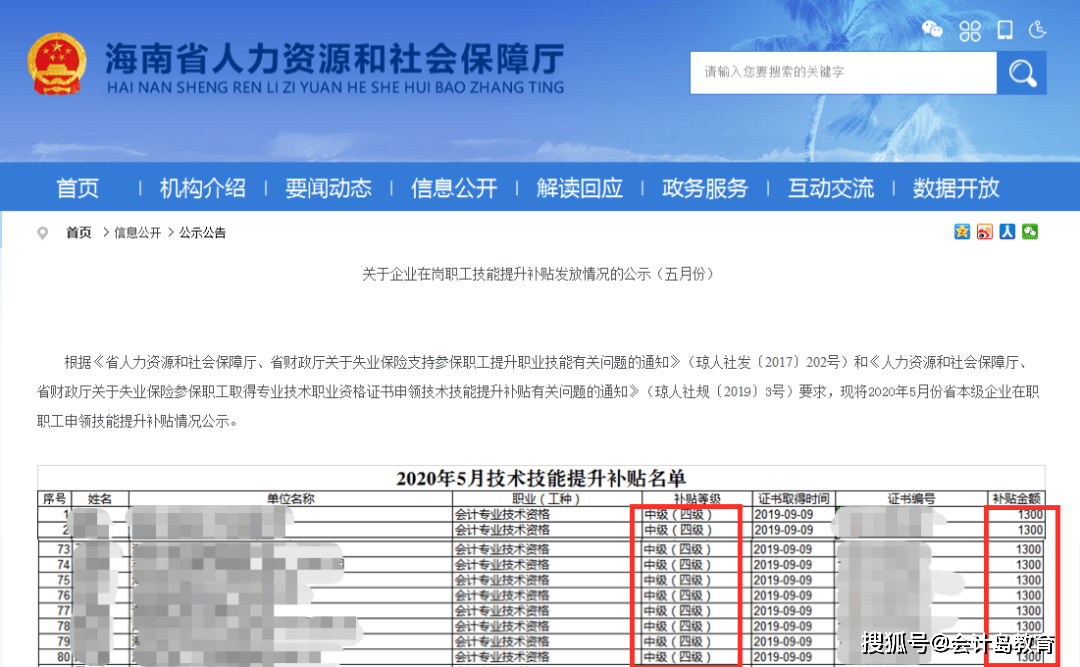
Task: Open the 机构介绍 navigation menu
Action: [202, 187]
